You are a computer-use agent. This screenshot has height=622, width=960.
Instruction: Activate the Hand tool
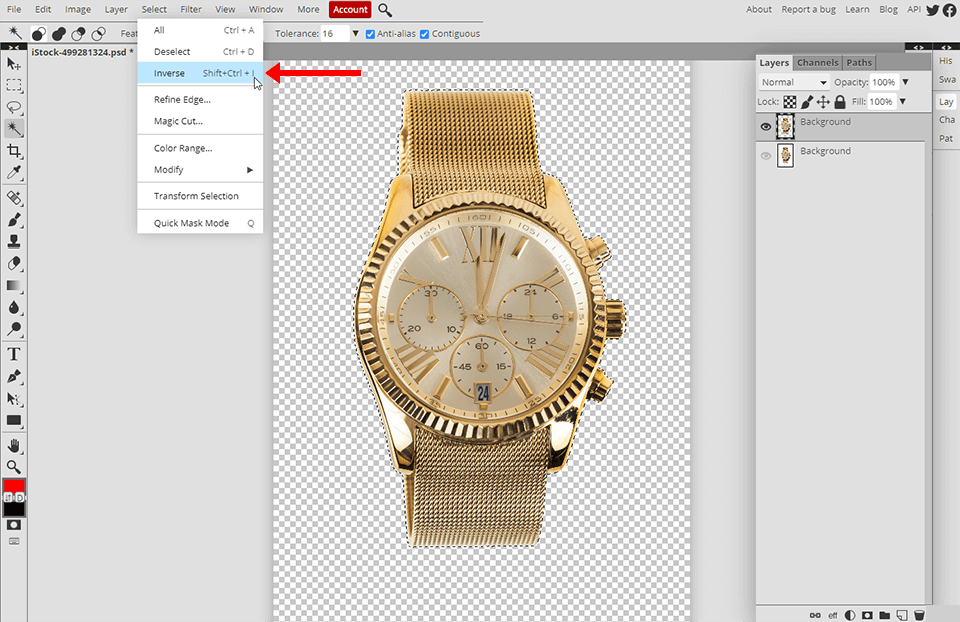point(14,445)
